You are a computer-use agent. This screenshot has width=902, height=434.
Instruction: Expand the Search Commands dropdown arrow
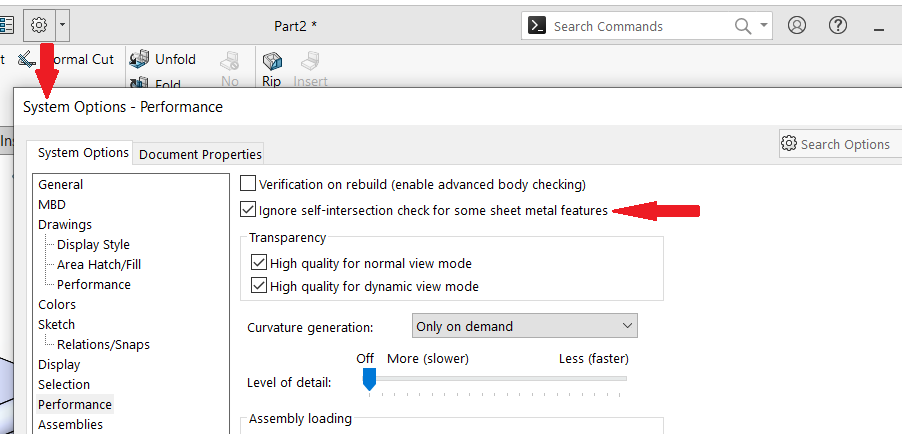click(x=765, y=26)
